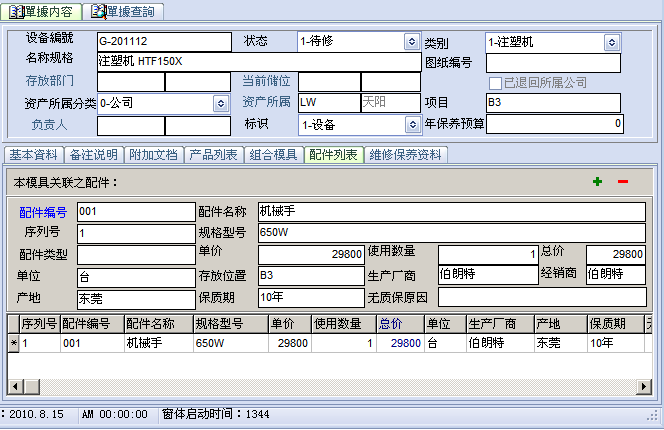Open the 附加文档 tab
The height and width of the screenshot is (430, 664).
153,155
